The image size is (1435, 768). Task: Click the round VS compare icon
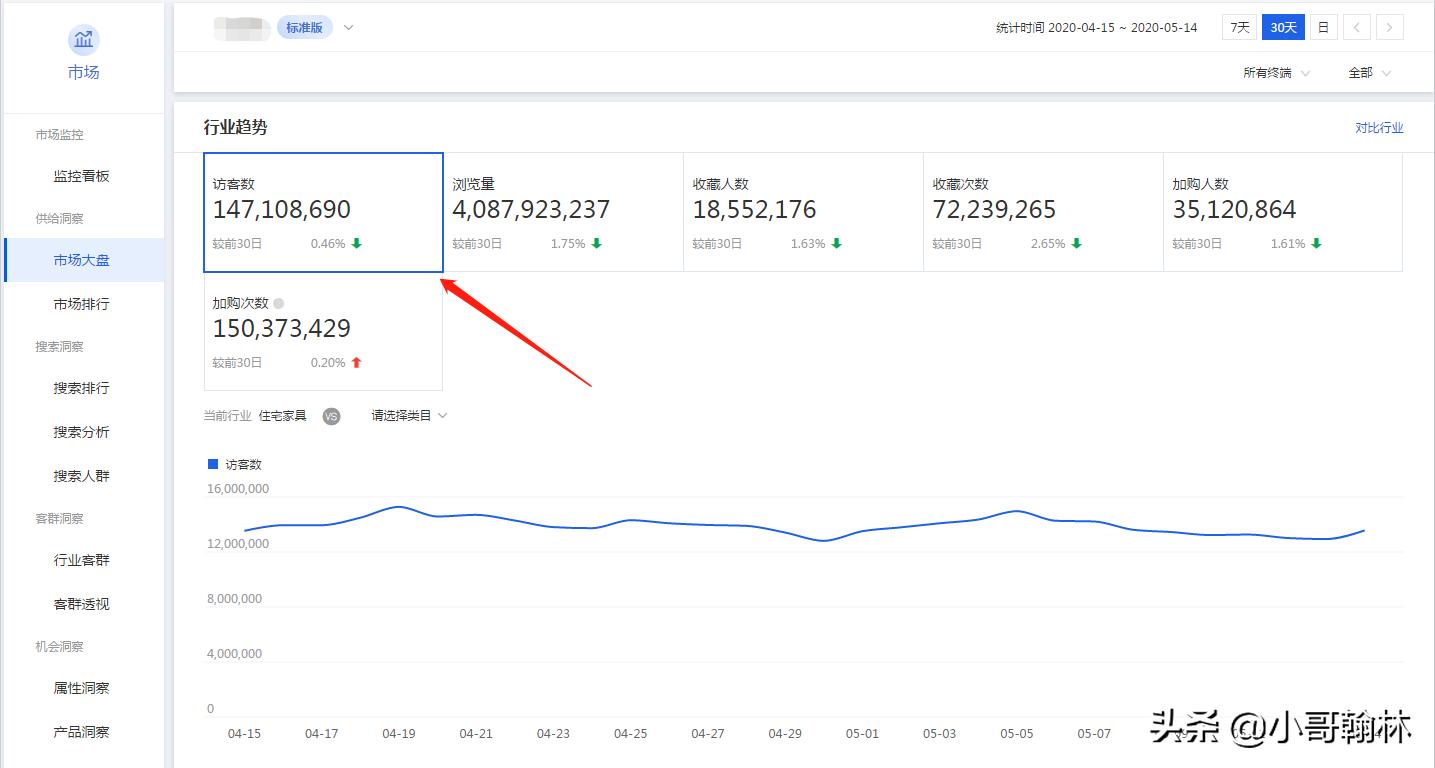click(331, 416)
